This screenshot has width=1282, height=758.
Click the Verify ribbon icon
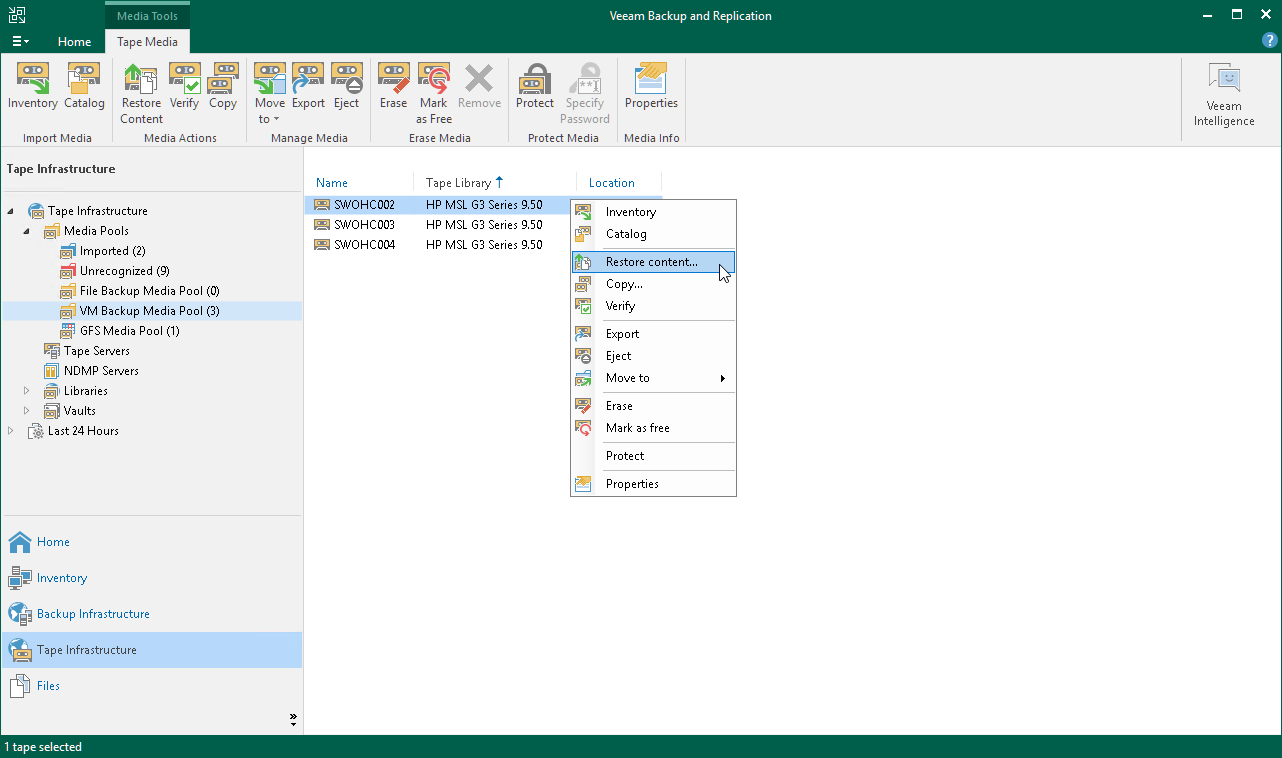click(x=184, y=87)
